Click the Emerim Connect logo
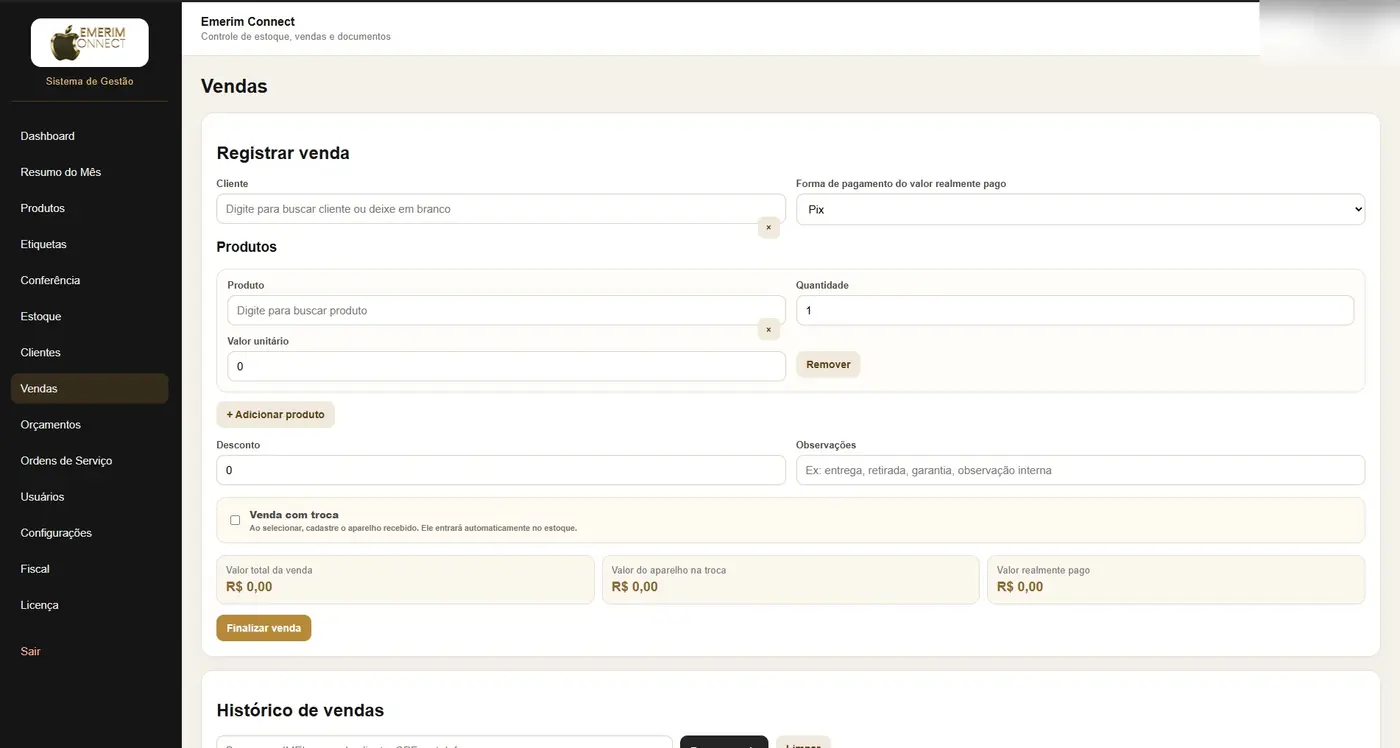Screen dimensions: 1400x748 click(x=90, y=43)
